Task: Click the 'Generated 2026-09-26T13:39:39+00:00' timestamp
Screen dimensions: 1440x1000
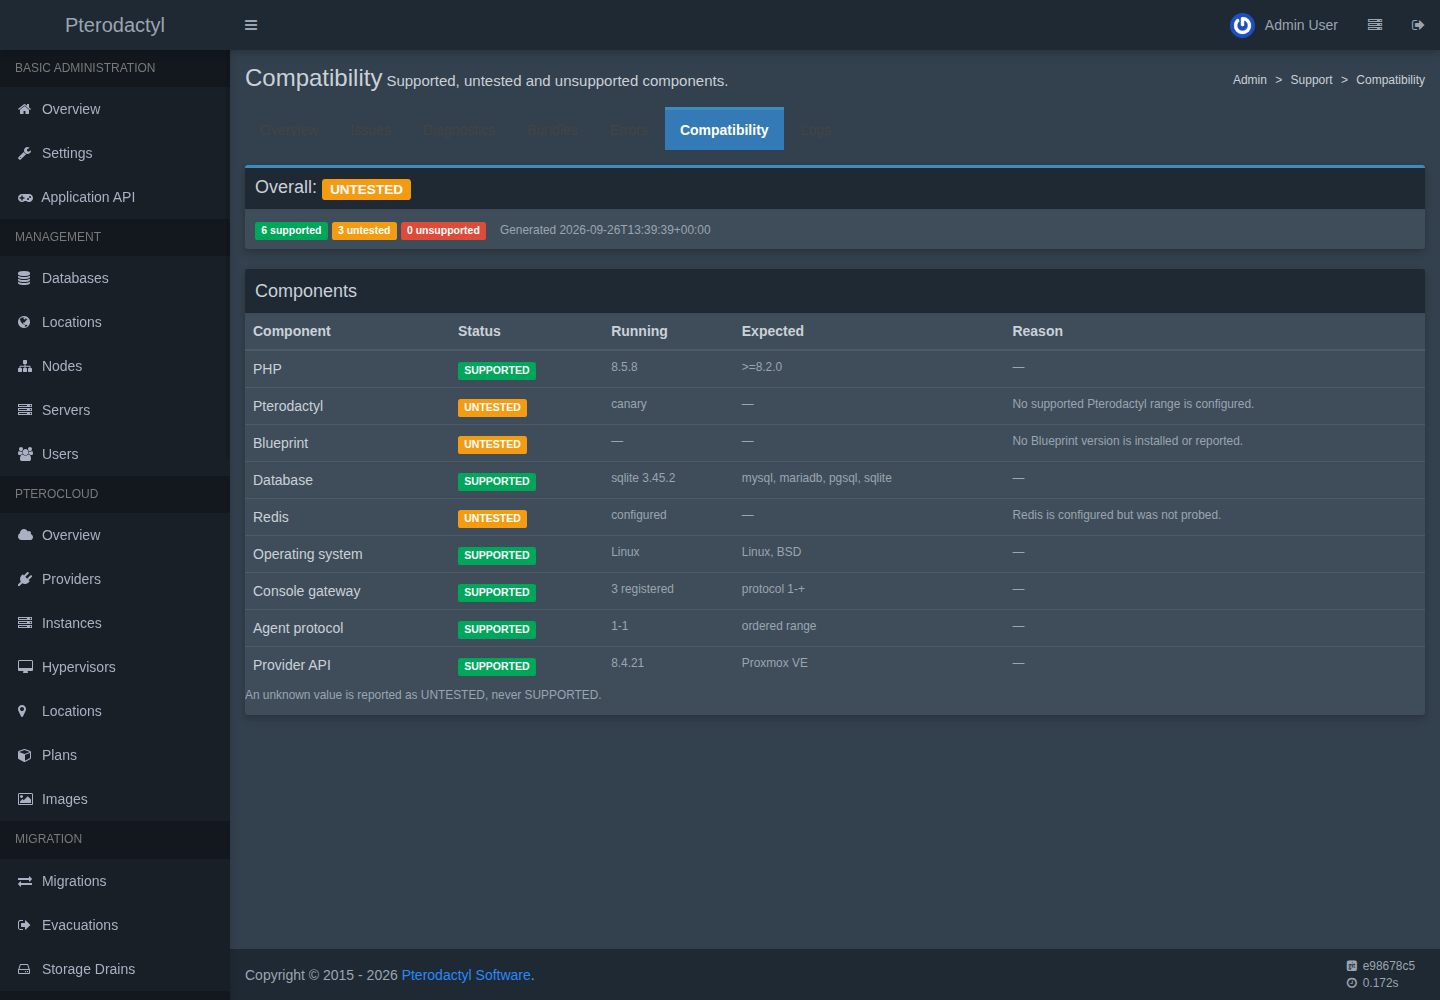Action: coord(605,230)
